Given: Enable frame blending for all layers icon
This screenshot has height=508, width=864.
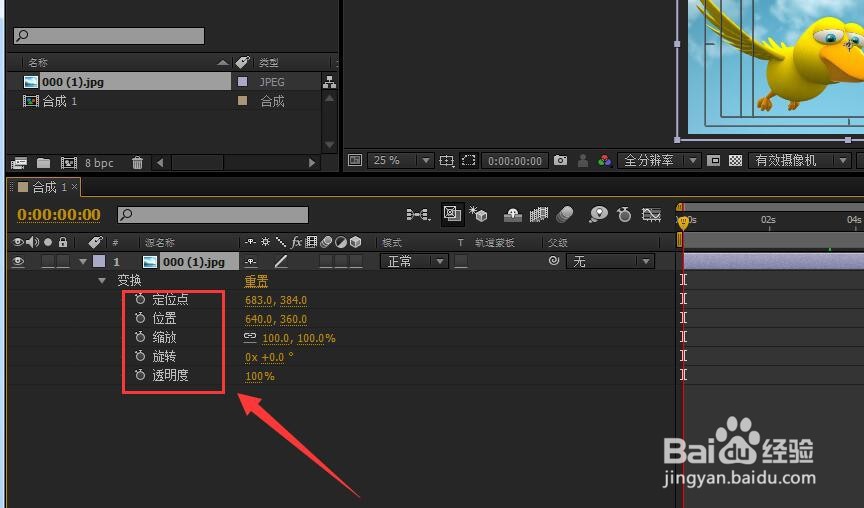Looking at the screenshot, I should click(539, 214).
